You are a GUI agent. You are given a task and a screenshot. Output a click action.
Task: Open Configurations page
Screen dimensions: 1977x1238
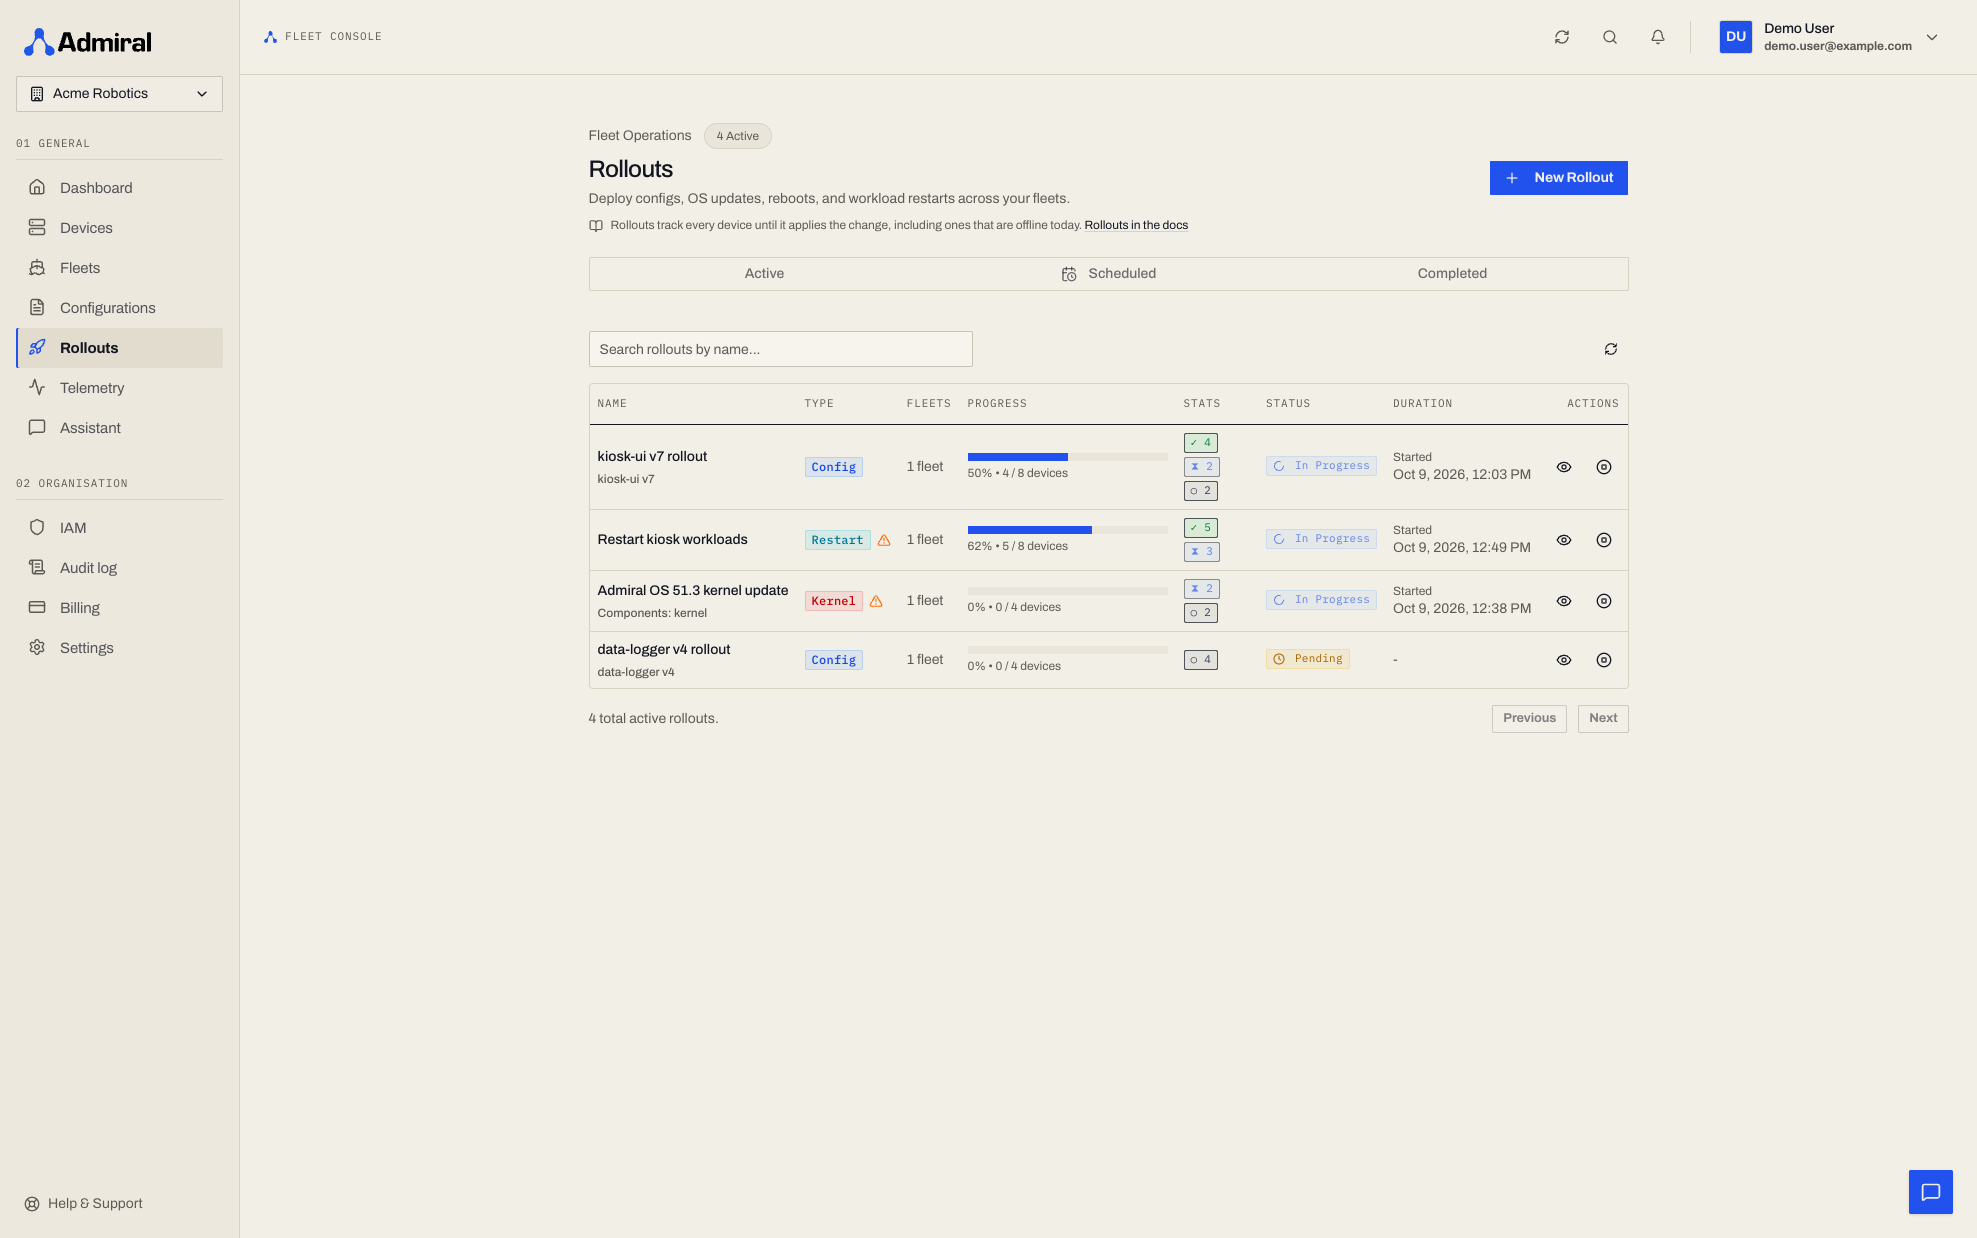119,308
